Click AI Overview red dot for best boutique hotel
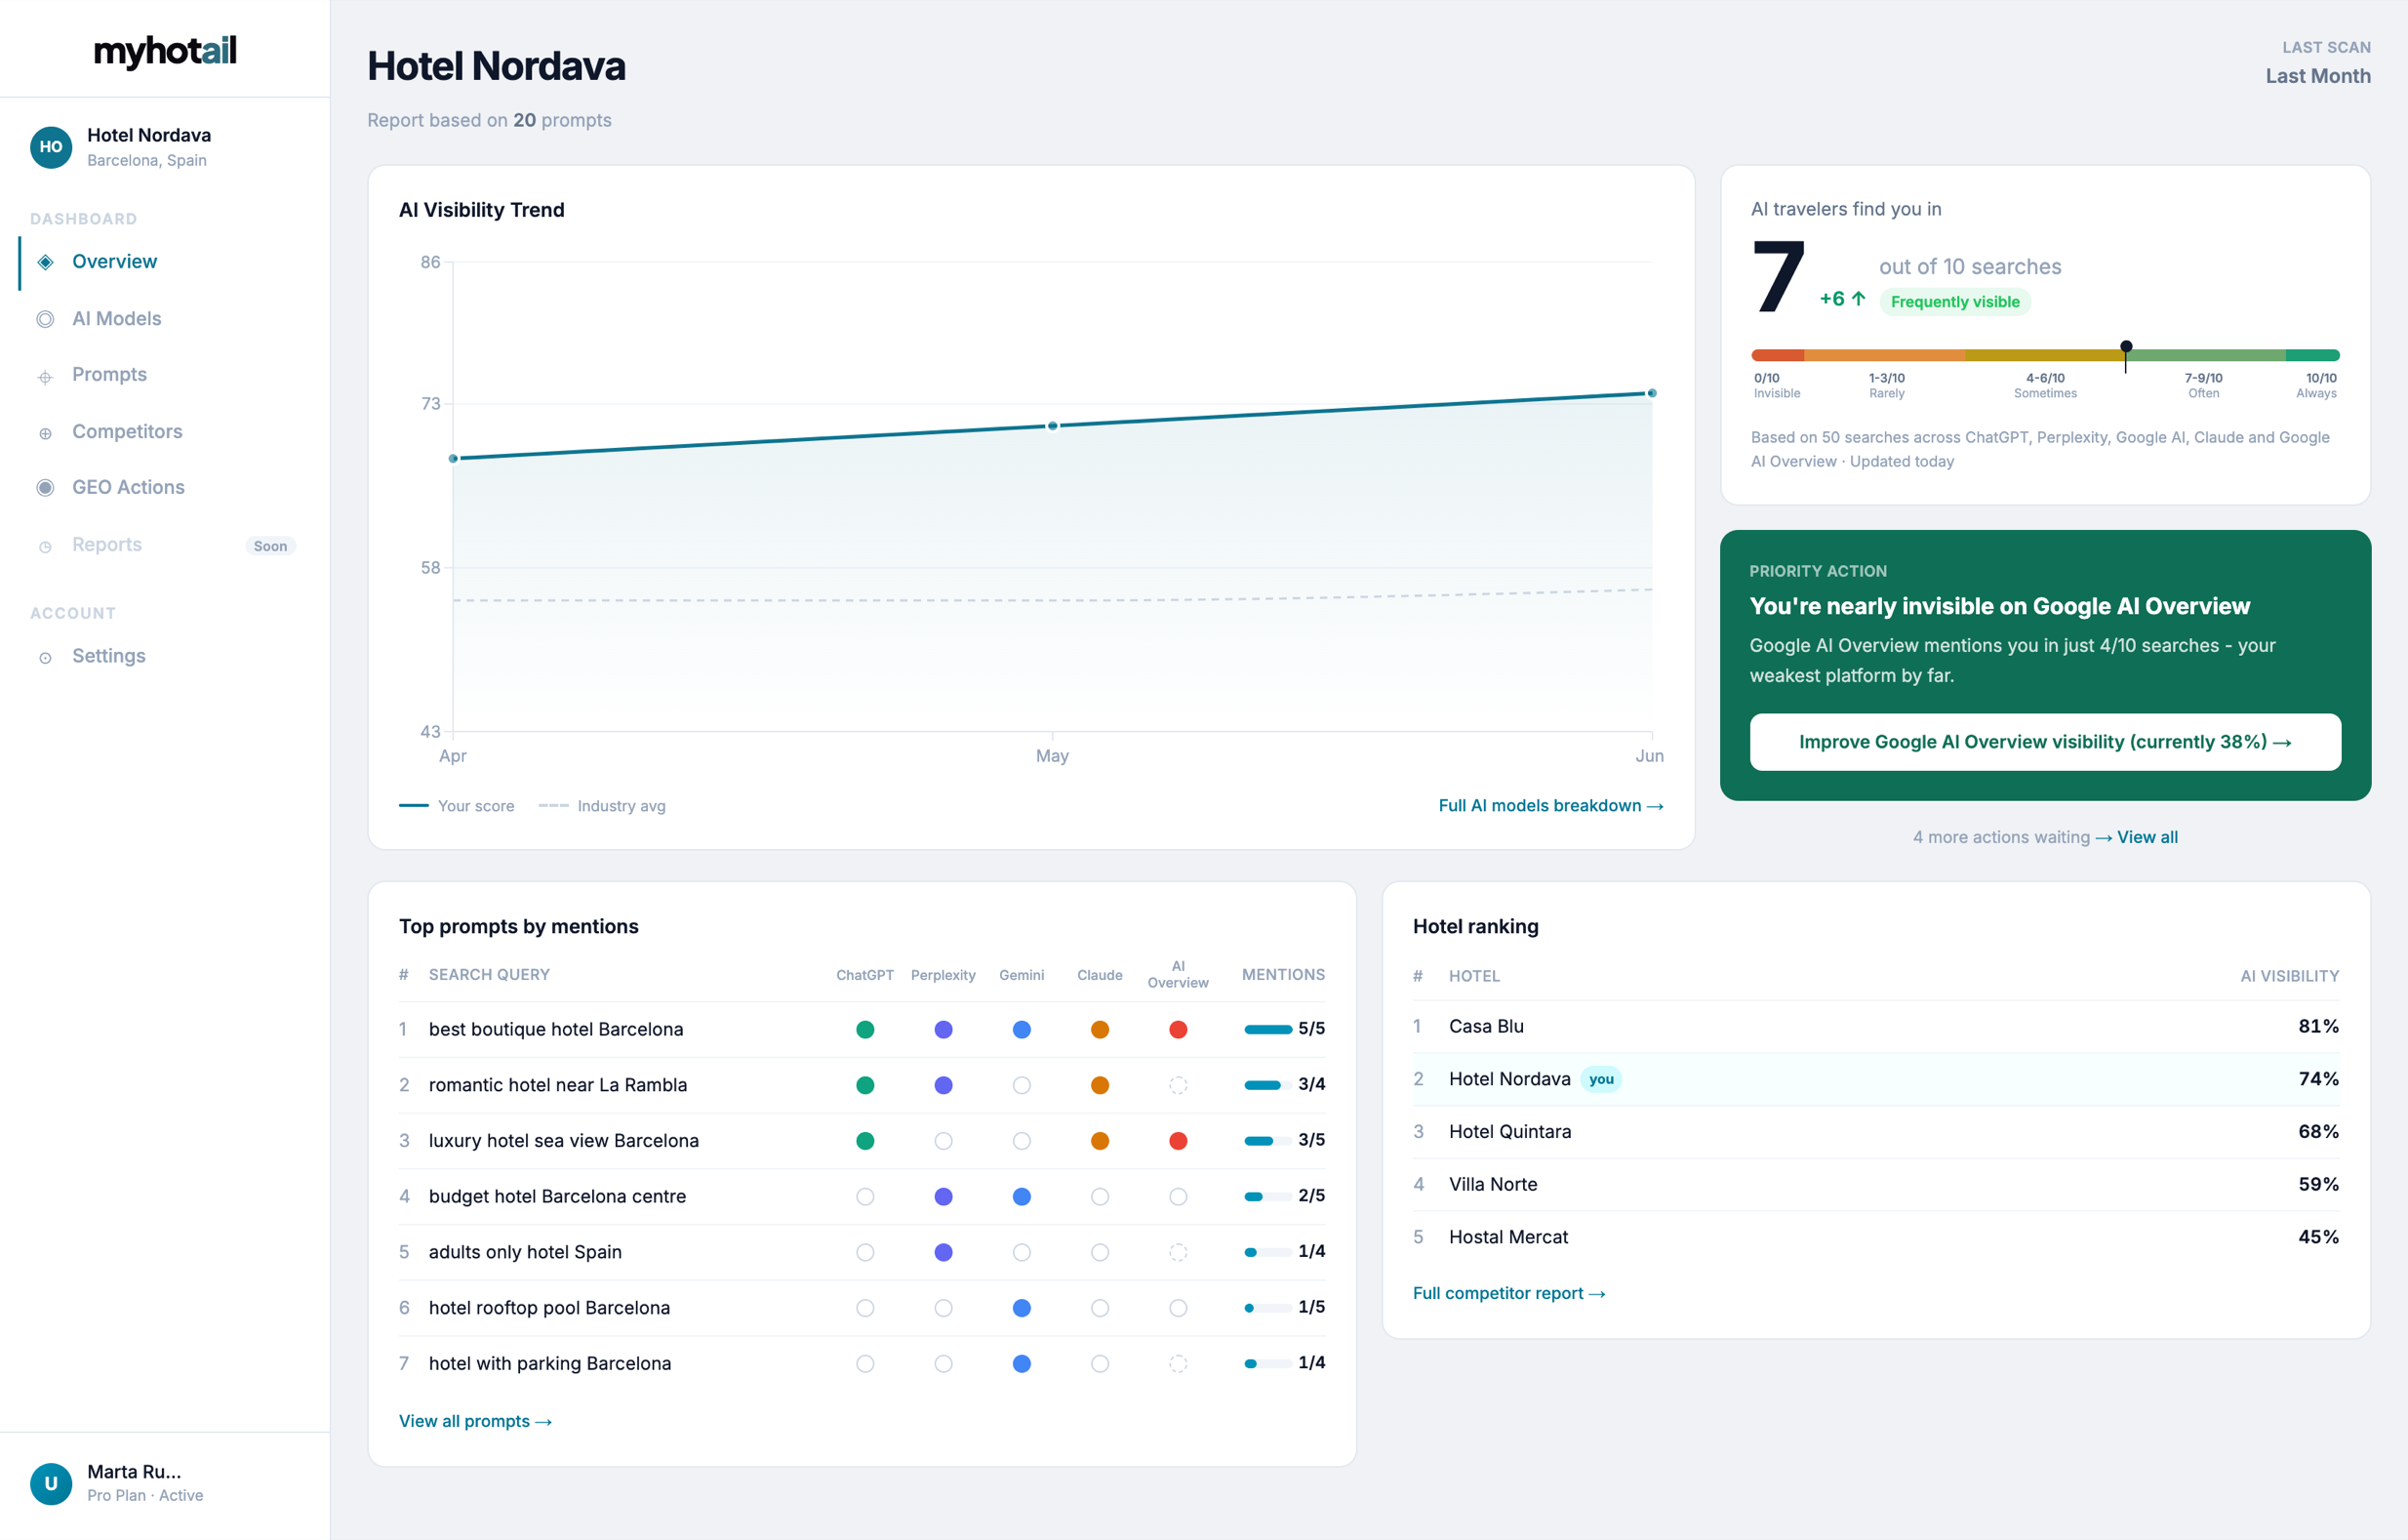The height and width of the screenshot is (1540, 2408). [1178, 1029]
